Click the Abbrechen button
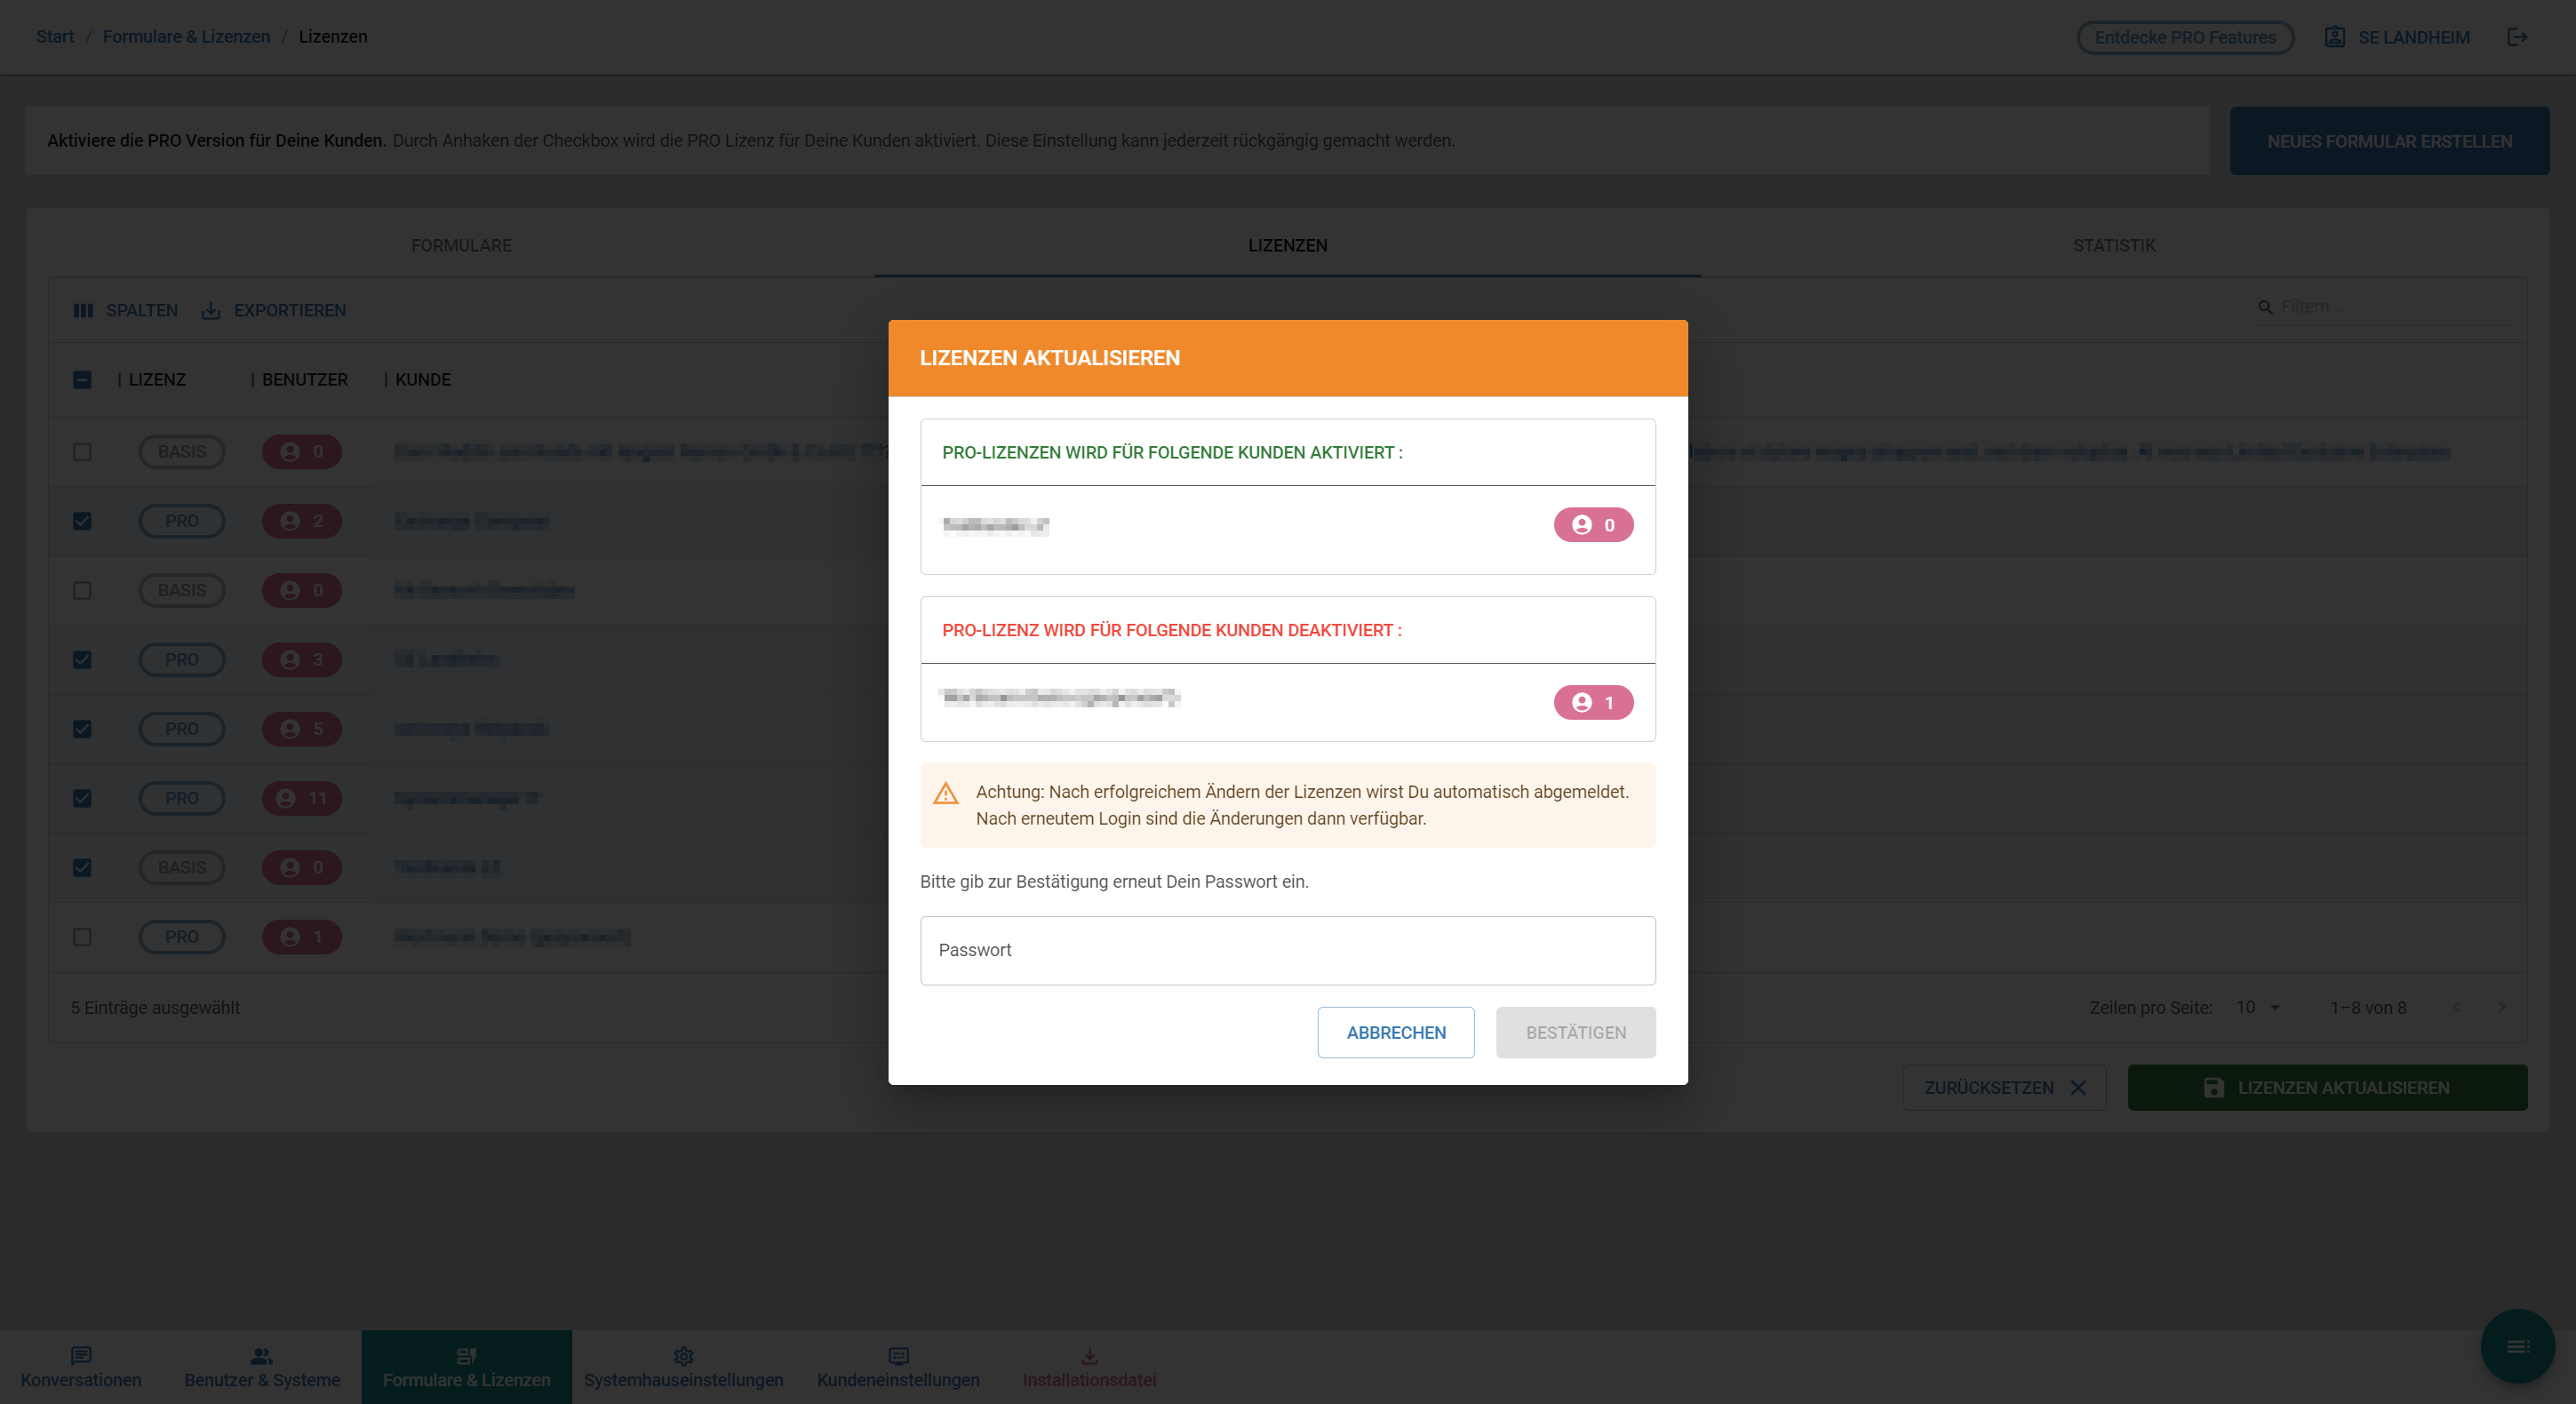The width and height of the screenshot is (2576, 1404). 1395,1032
